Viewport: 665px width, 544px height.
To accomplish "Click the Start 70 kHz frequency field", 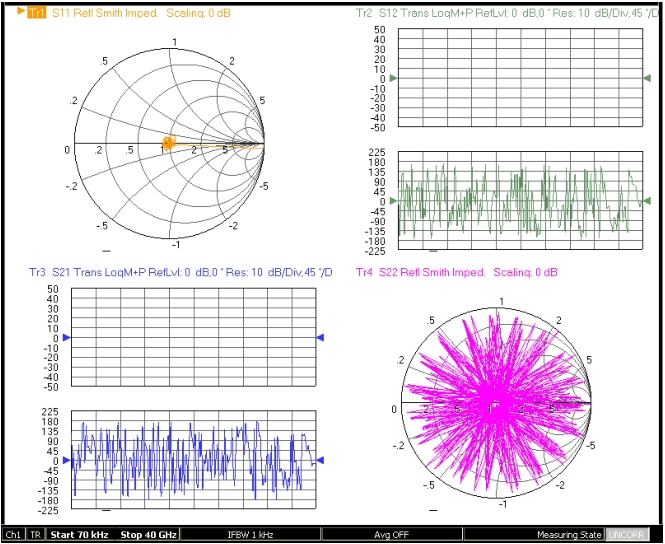I will point(81,535).
